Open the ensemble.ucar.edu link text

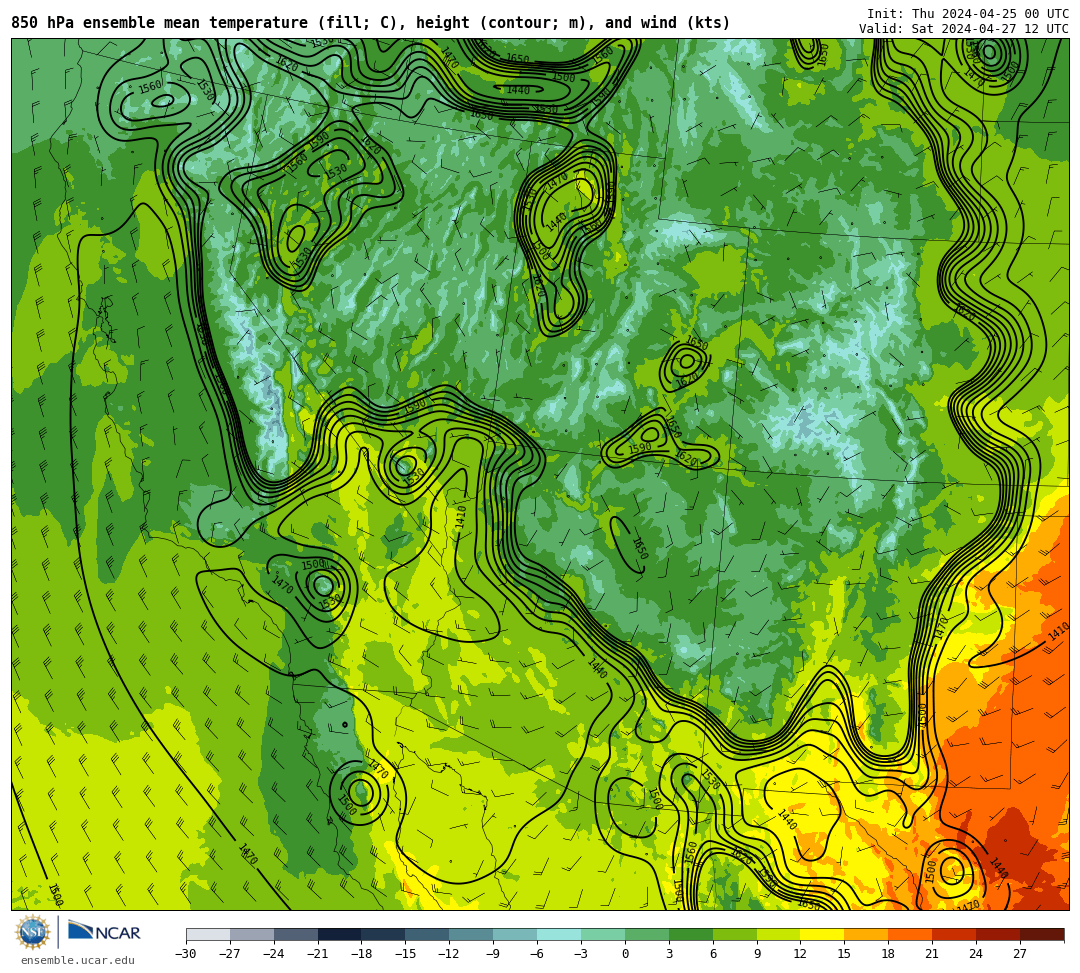click(78, 960)
